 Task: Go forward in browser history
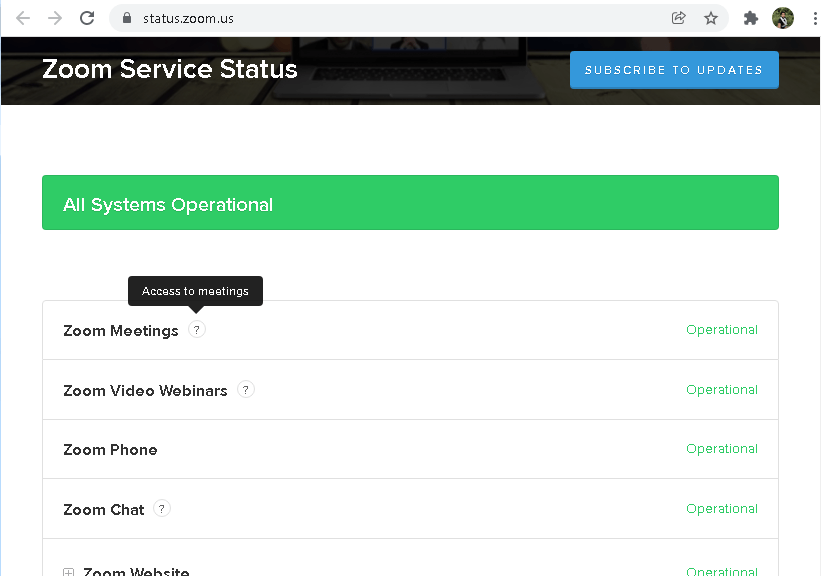54,18
